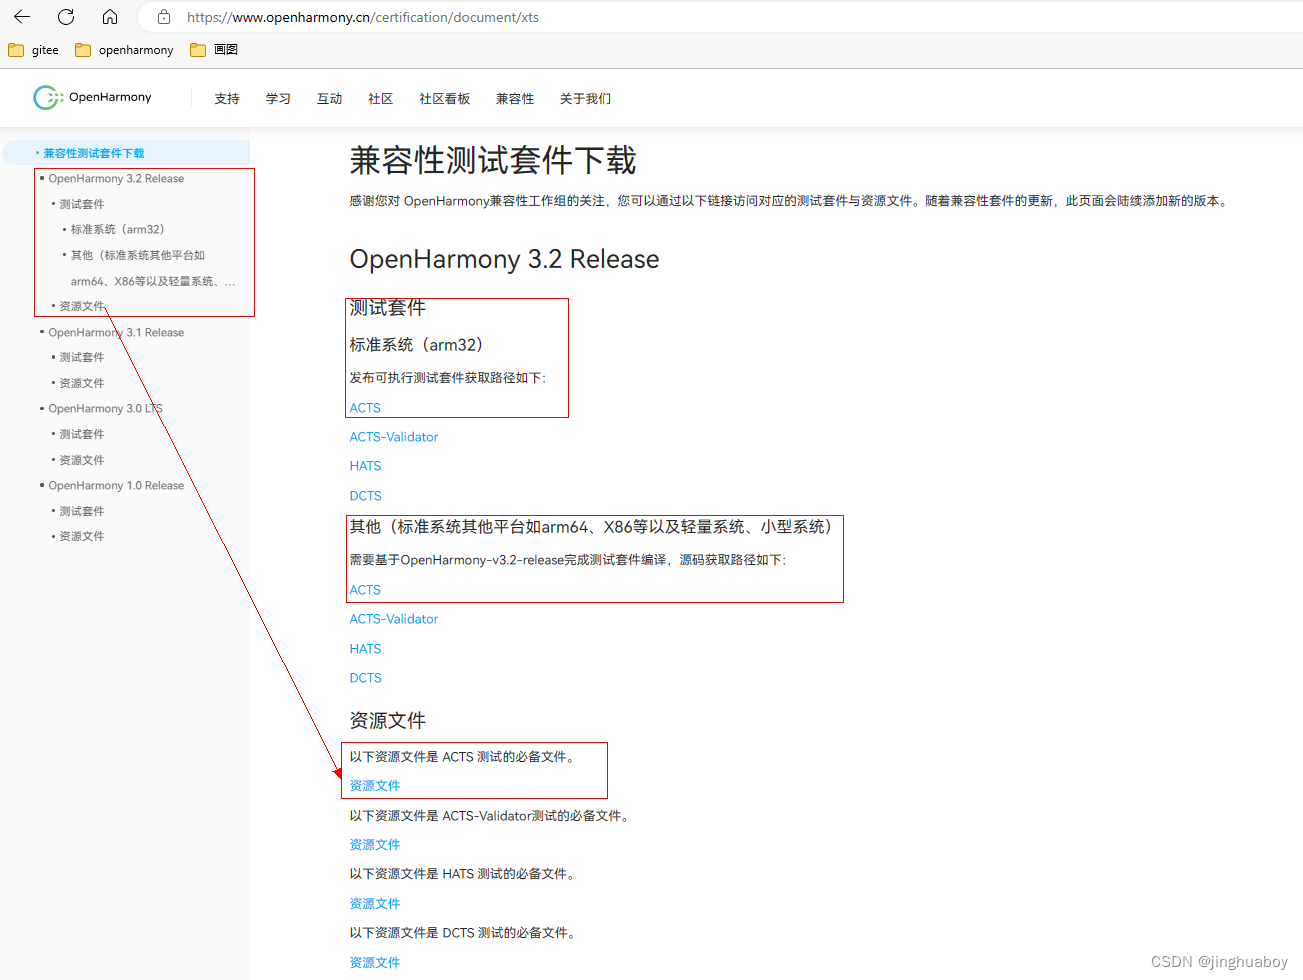This screenshot has width=1303, height=980.
Task: Open ACTS-Validator source link under 其他 section
Action: pos(394,619)
